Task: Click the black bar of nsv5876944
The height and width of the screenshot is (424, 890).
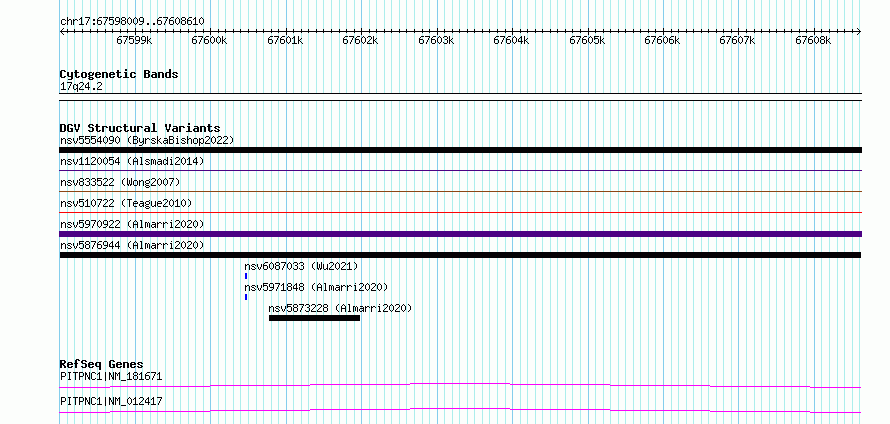Action: click(460, 255)
